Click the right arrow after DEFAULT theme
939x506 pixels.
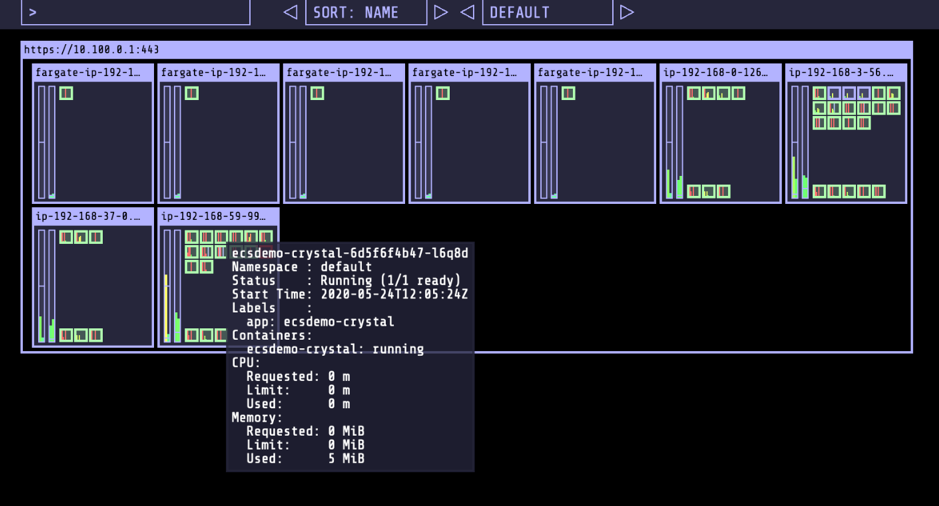tap(626, 12)
